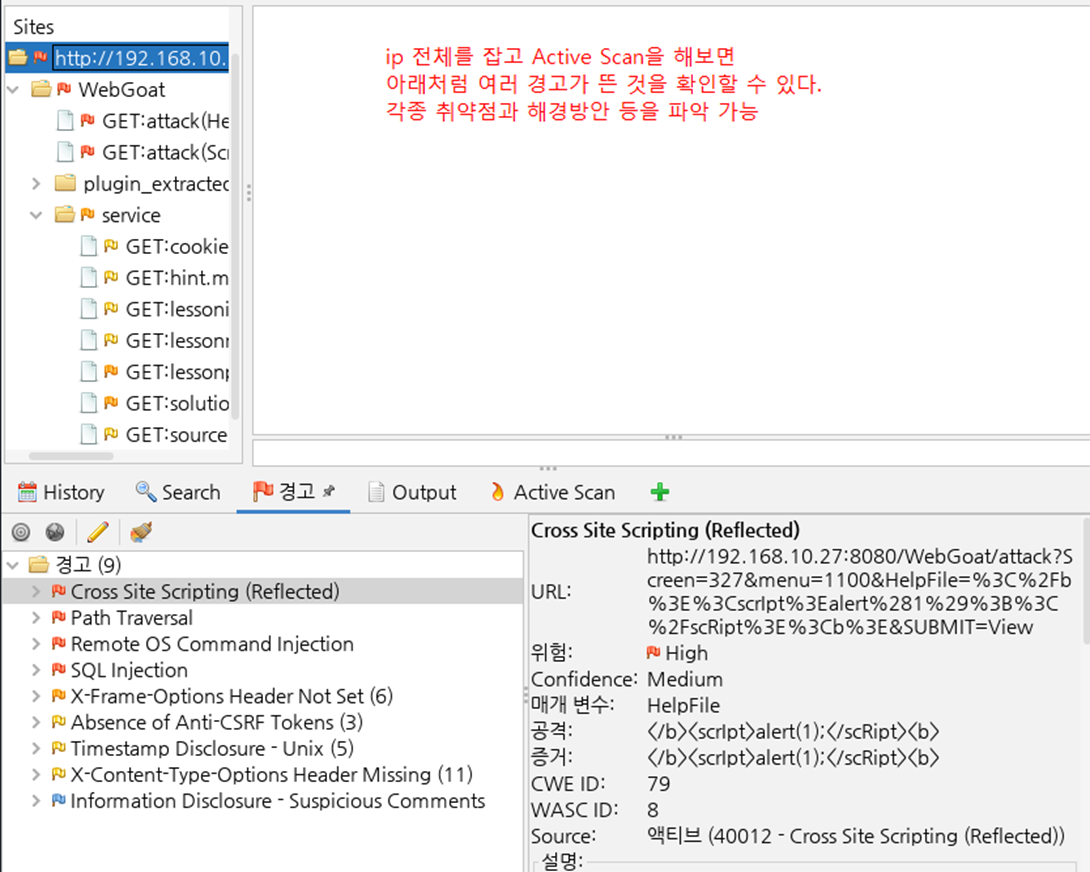Click the broom delete all alerts icon

[140, 532]
